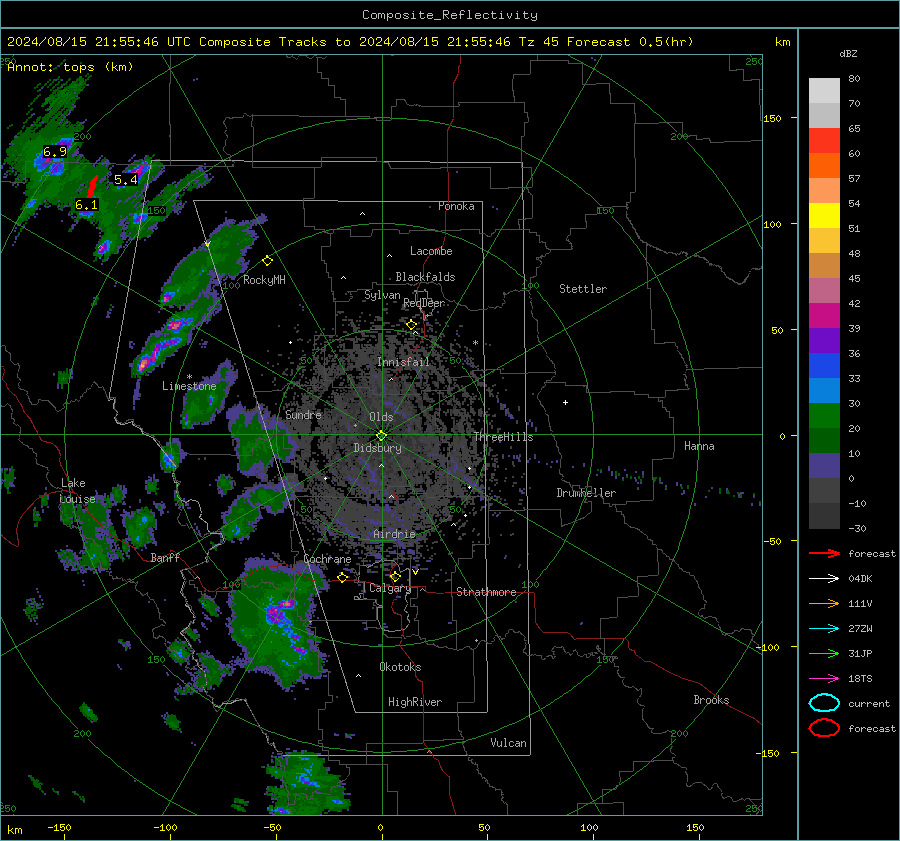Click the blue 36 dBZ color swatch
This screenshot has height=841, width=900.
click(824, 365)
